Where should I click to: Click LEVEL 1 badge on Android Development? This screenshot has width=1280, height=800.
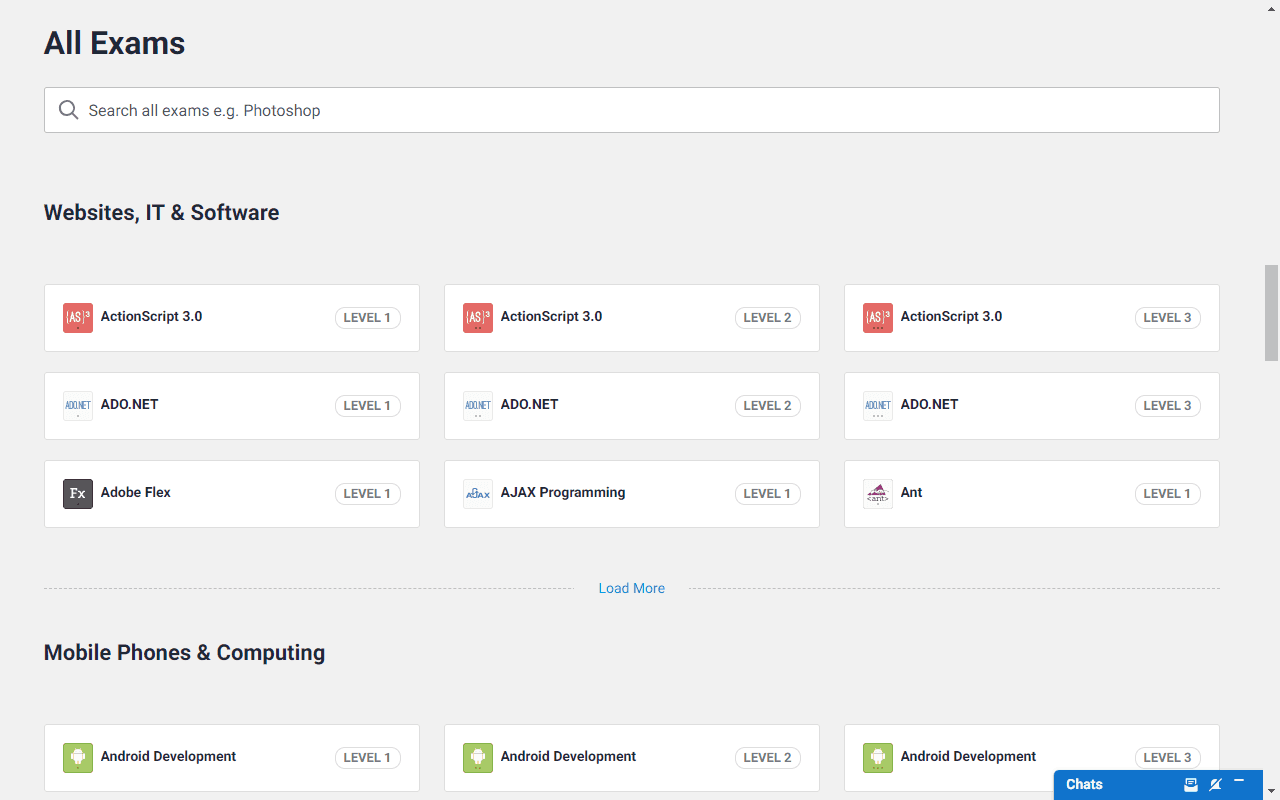pyautogui.click(x=368, y=758)
